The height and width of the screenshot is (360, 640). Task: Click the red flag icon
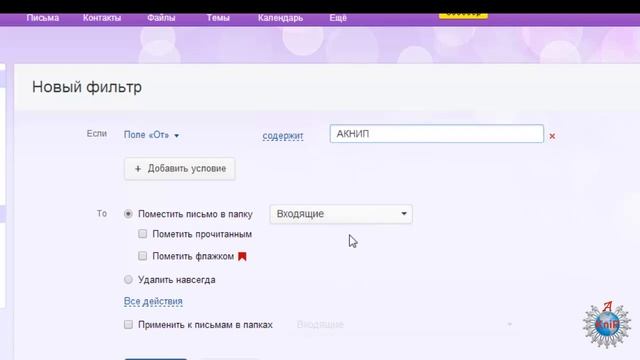point(242,256)
